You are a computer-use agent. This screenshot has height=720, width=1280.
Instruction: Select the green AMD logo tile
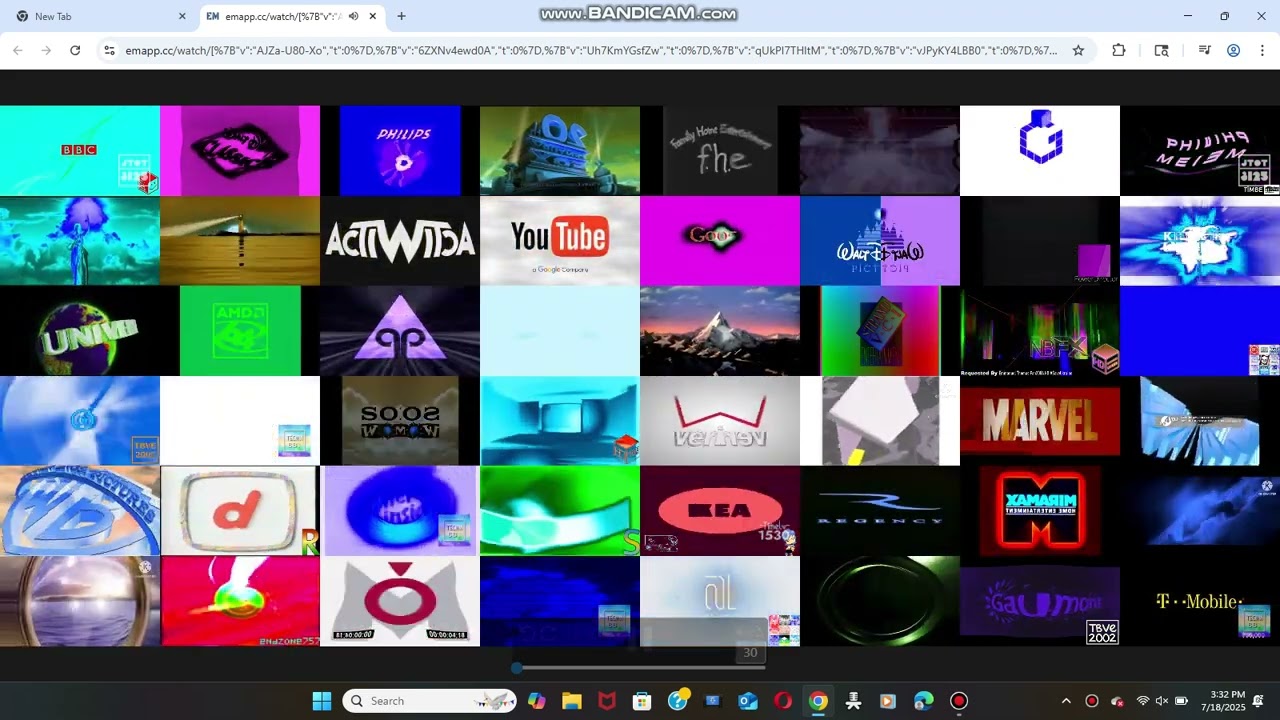click(240, 331)
